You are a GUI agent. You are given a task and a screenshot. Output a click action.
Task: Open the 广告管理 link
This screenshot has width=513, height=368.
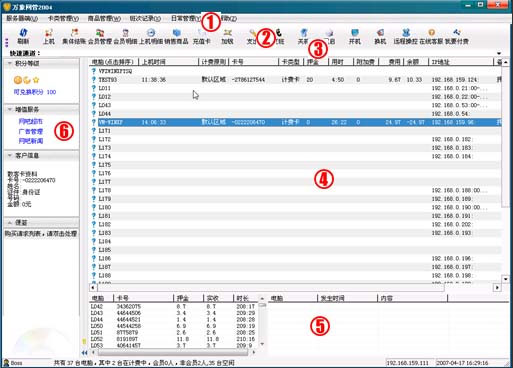(31, 131)
